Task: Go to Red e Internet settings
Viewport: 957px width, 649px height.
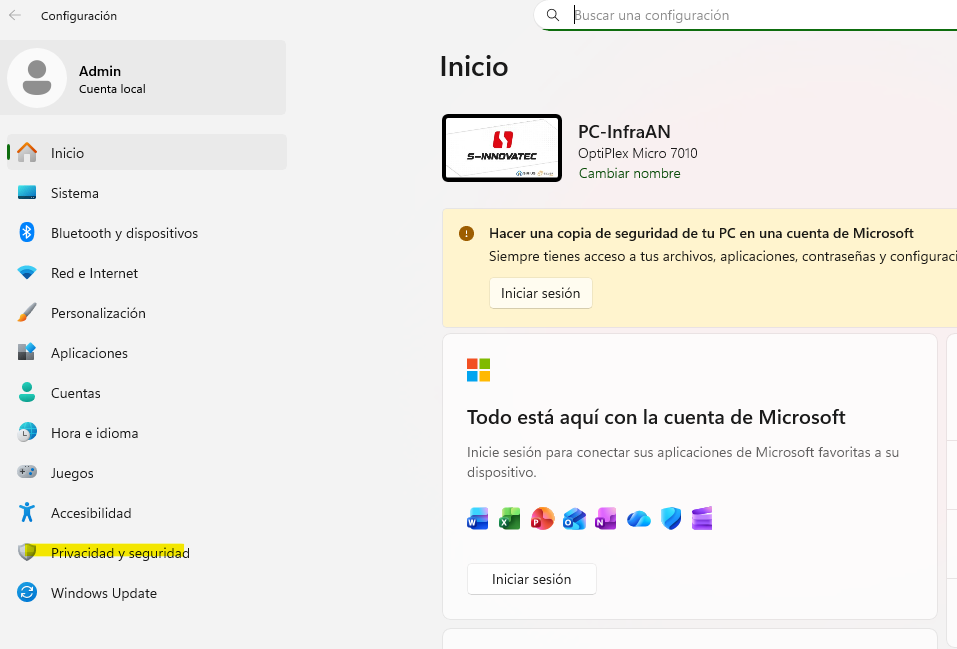Action: (x=146, y=273)
